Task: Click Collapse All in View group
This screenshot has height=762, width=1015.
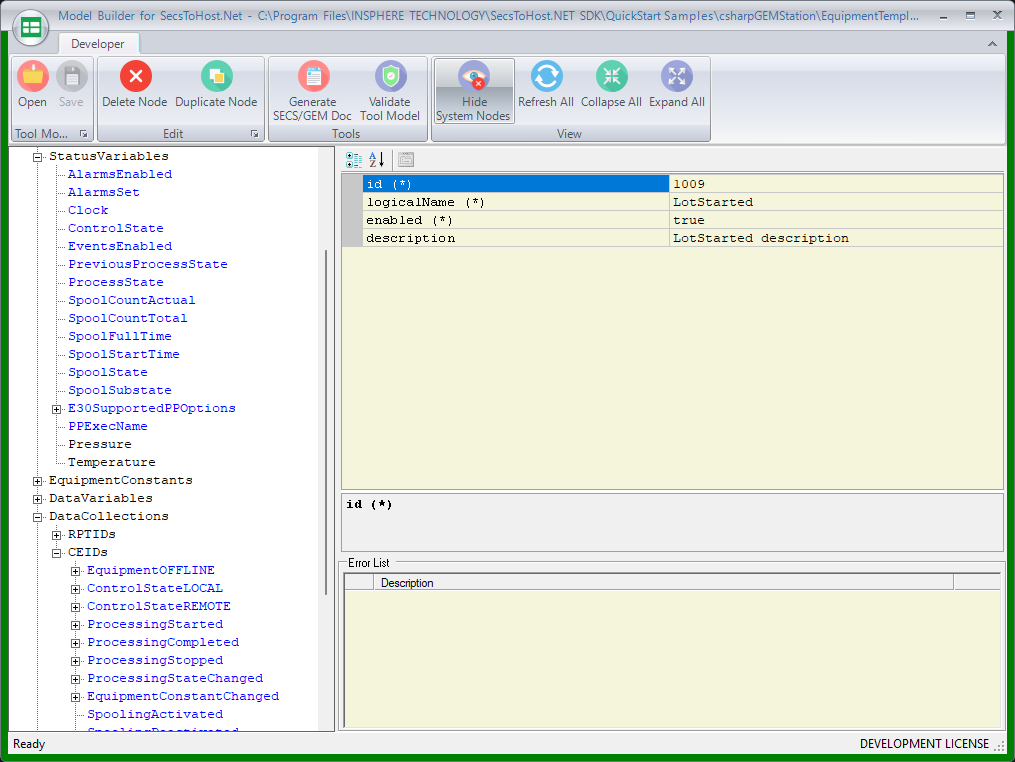Action: 611,78
